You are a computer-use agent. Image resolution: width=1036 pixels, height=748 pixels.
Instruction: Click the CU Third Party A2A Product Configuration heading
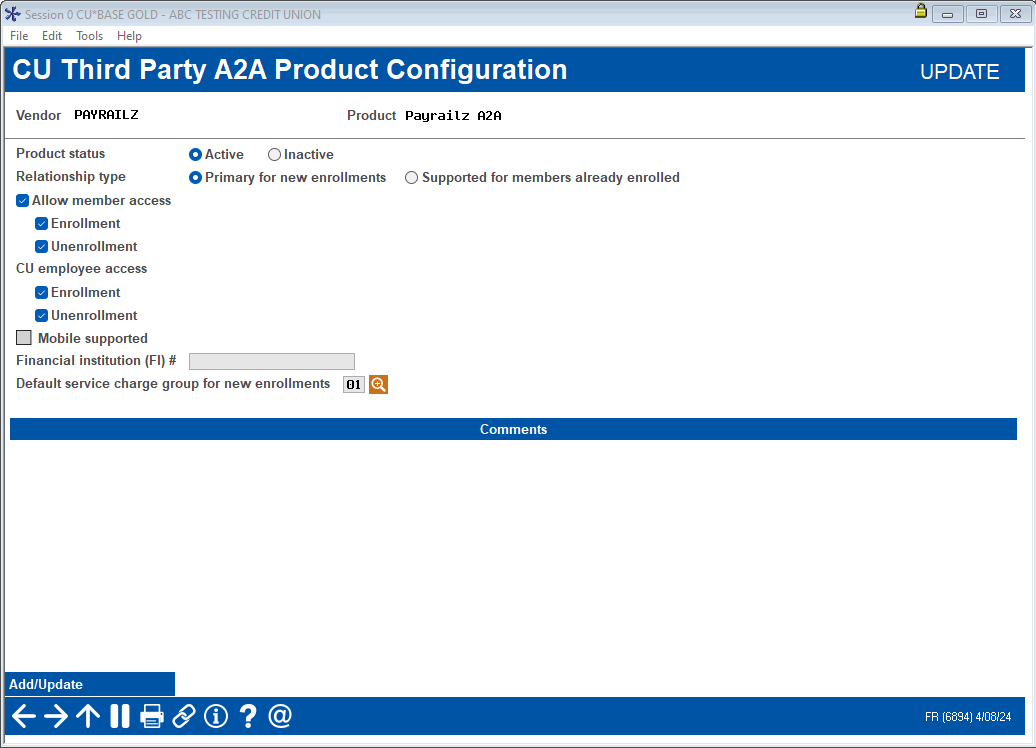coord(290,69)
